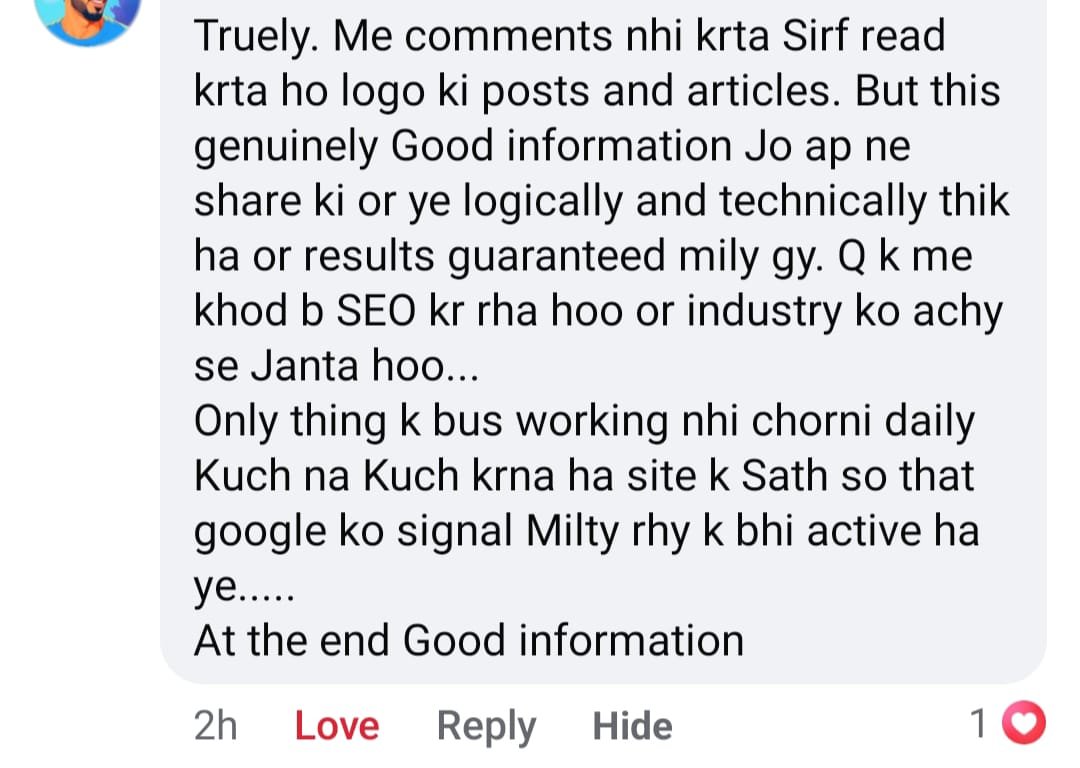
Task: Click the line starting share ki or ye
Action: (x=602, y=202)
